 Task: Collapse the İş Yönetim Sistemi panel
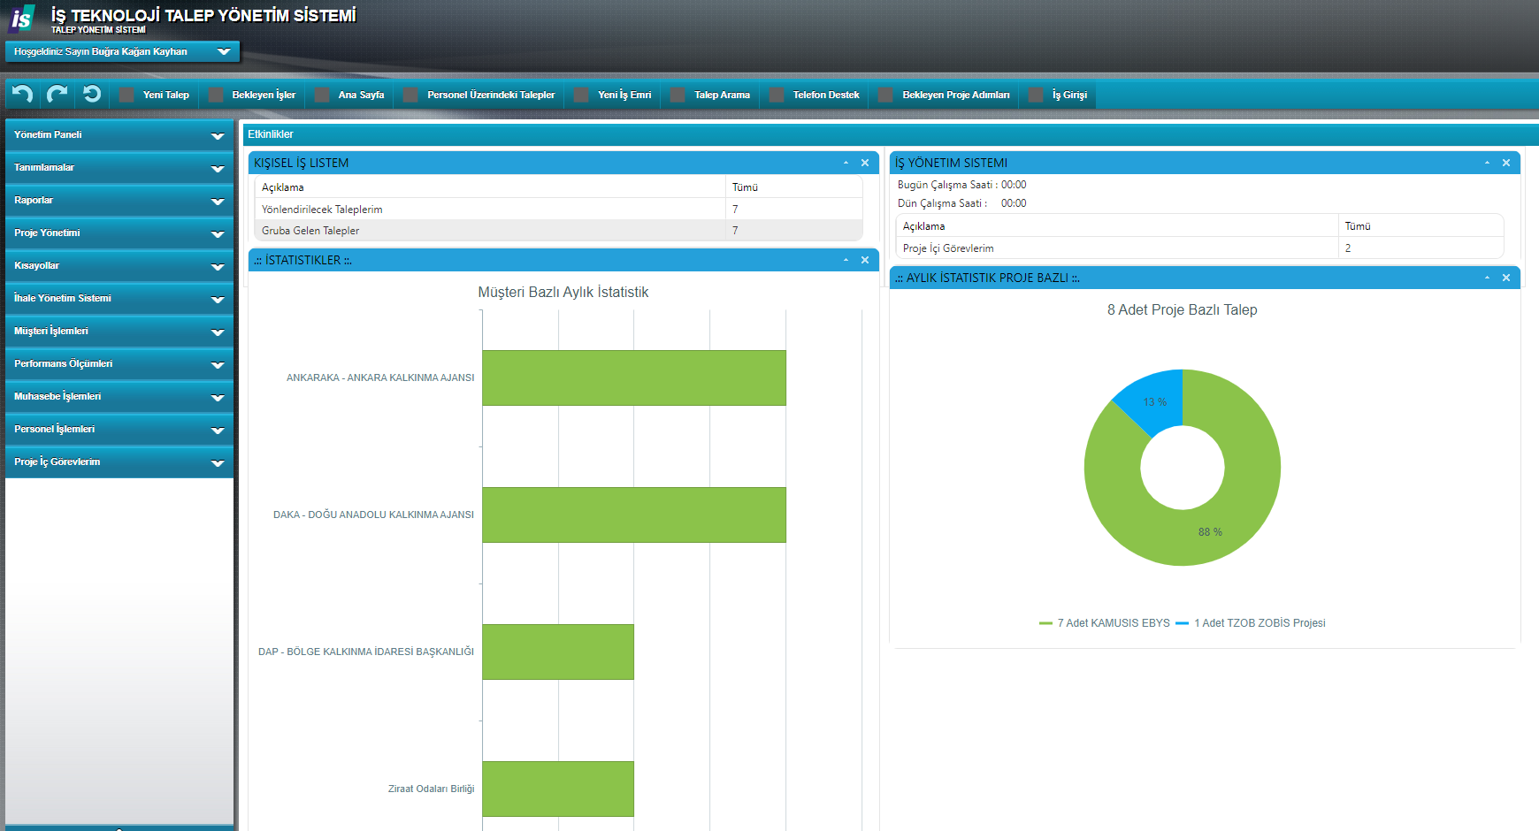pos(1487,163)
